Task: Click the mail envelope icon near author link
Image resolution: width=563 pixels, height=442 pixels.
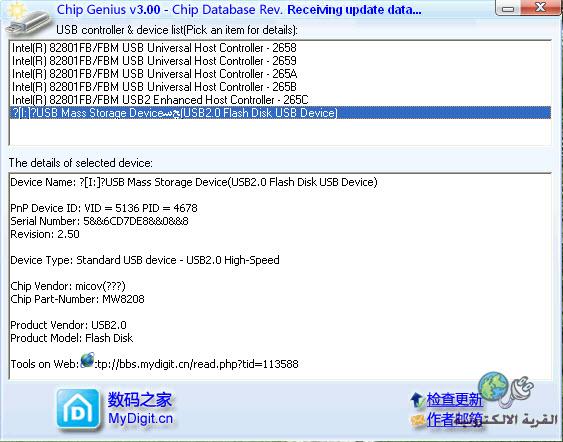Action: pyautogui.click(x=418, y=421)
